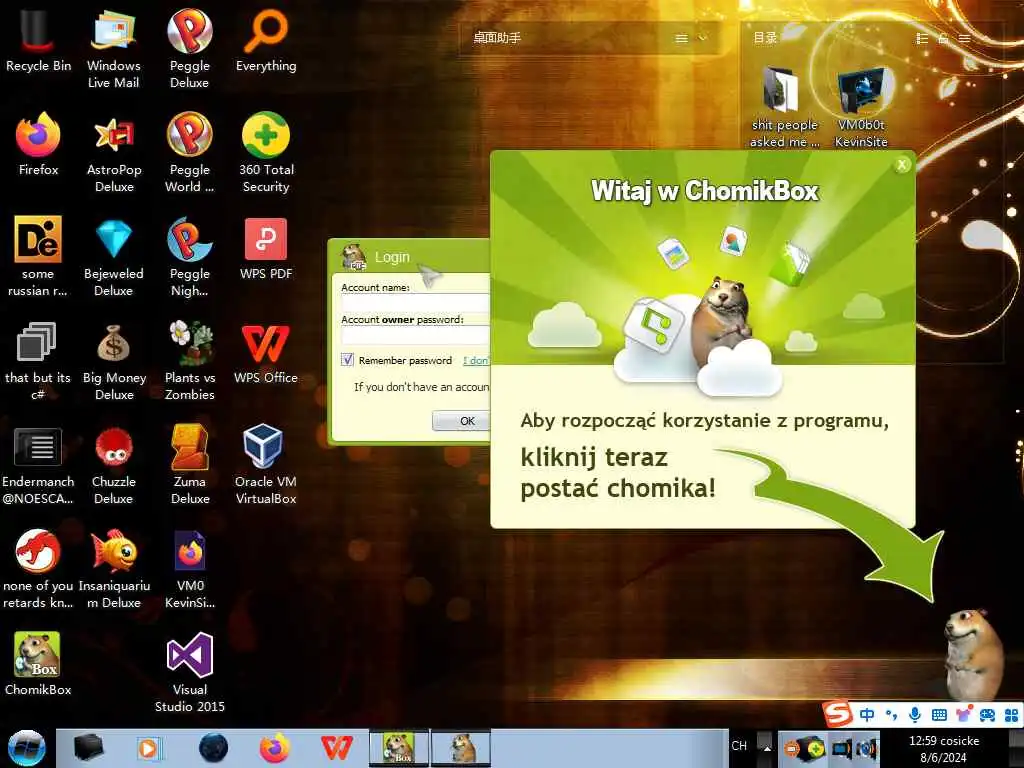Select the 'some russian r...' DE icon
The width and height of the screenshot is (1024, 768).
(38, 256)
